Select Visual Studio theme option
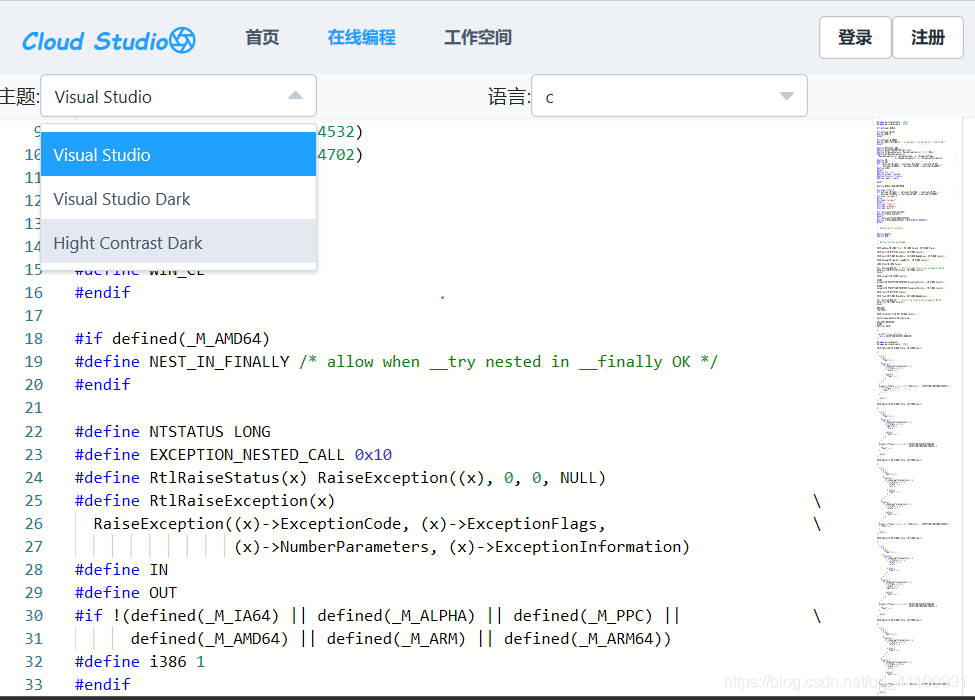975x700 pixels. click(178, 154)
